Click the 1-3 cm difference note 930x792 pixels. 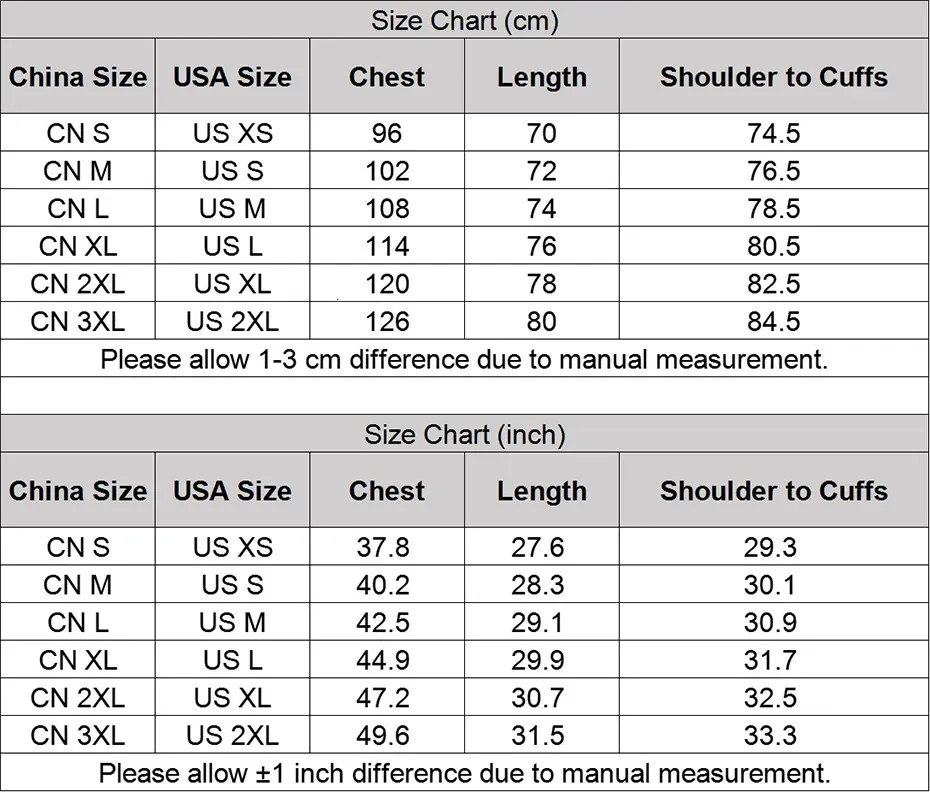(465, 359)
